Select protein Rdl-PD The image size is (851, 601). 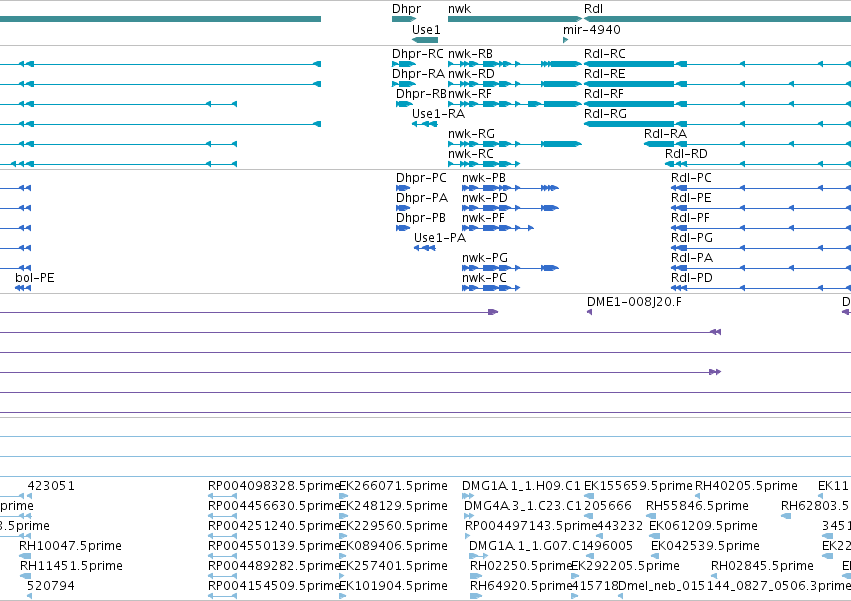[x=691, y=278]
